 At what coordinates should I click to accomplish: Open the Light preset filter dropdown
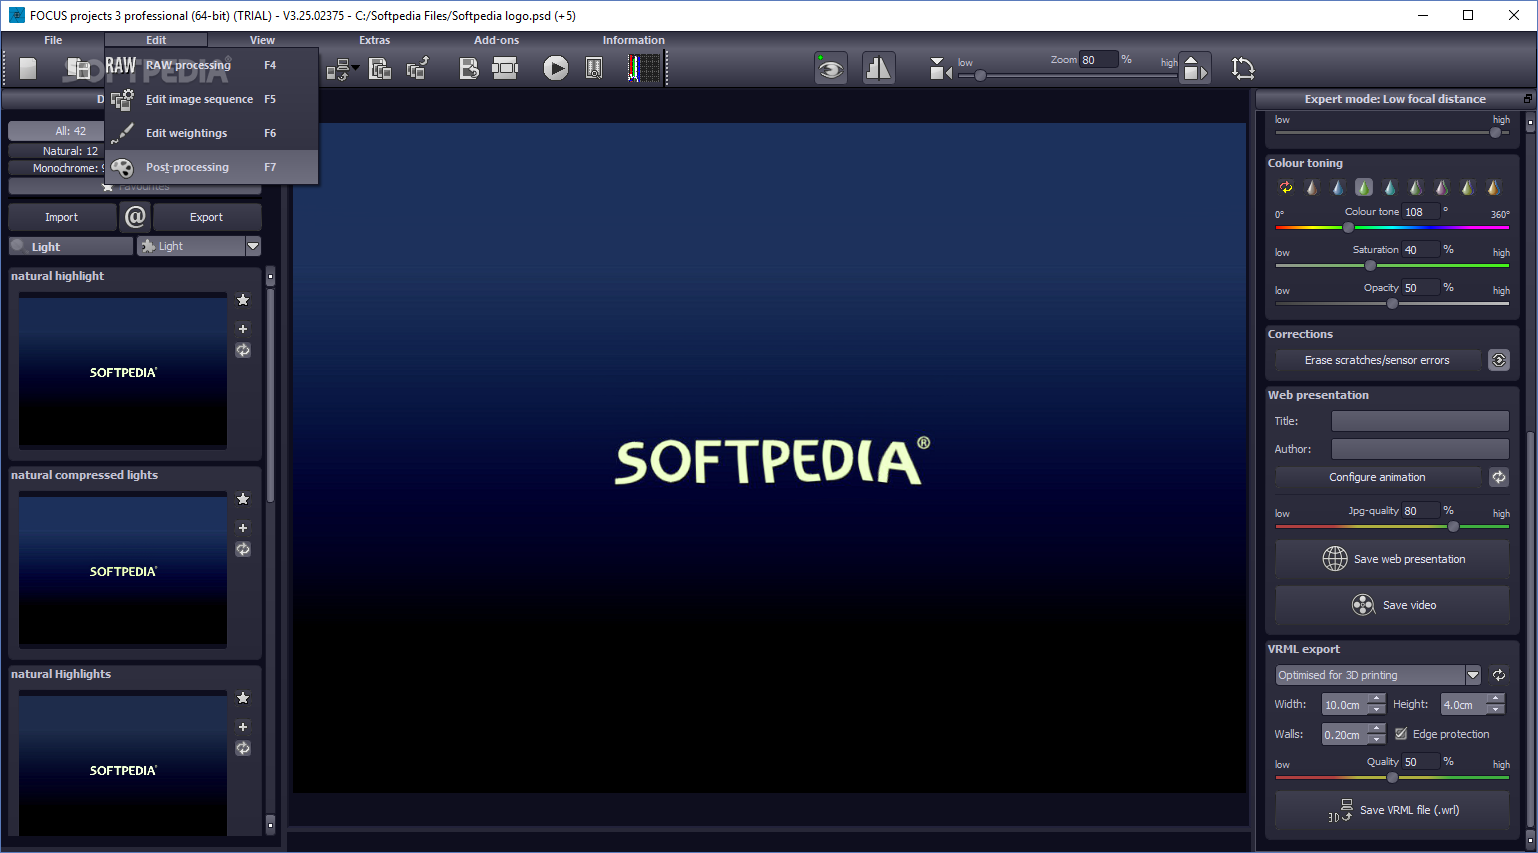pyautogui.click(x=253, y=246)
